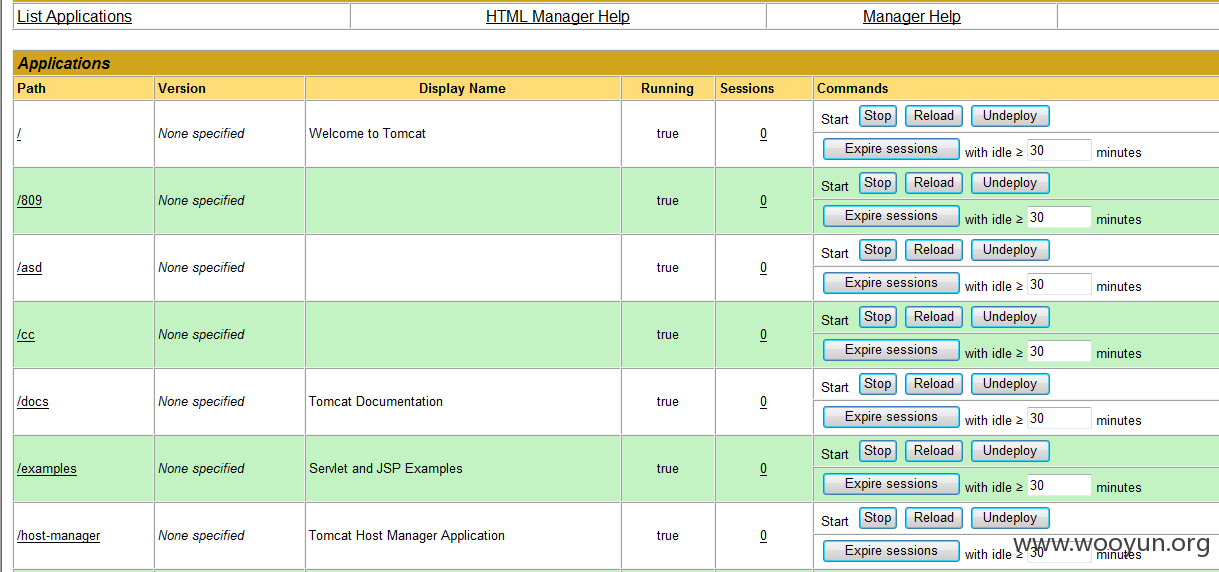The image size is (1219, 572).
Task: Click the Display Name column header
Action: [462, 88]
